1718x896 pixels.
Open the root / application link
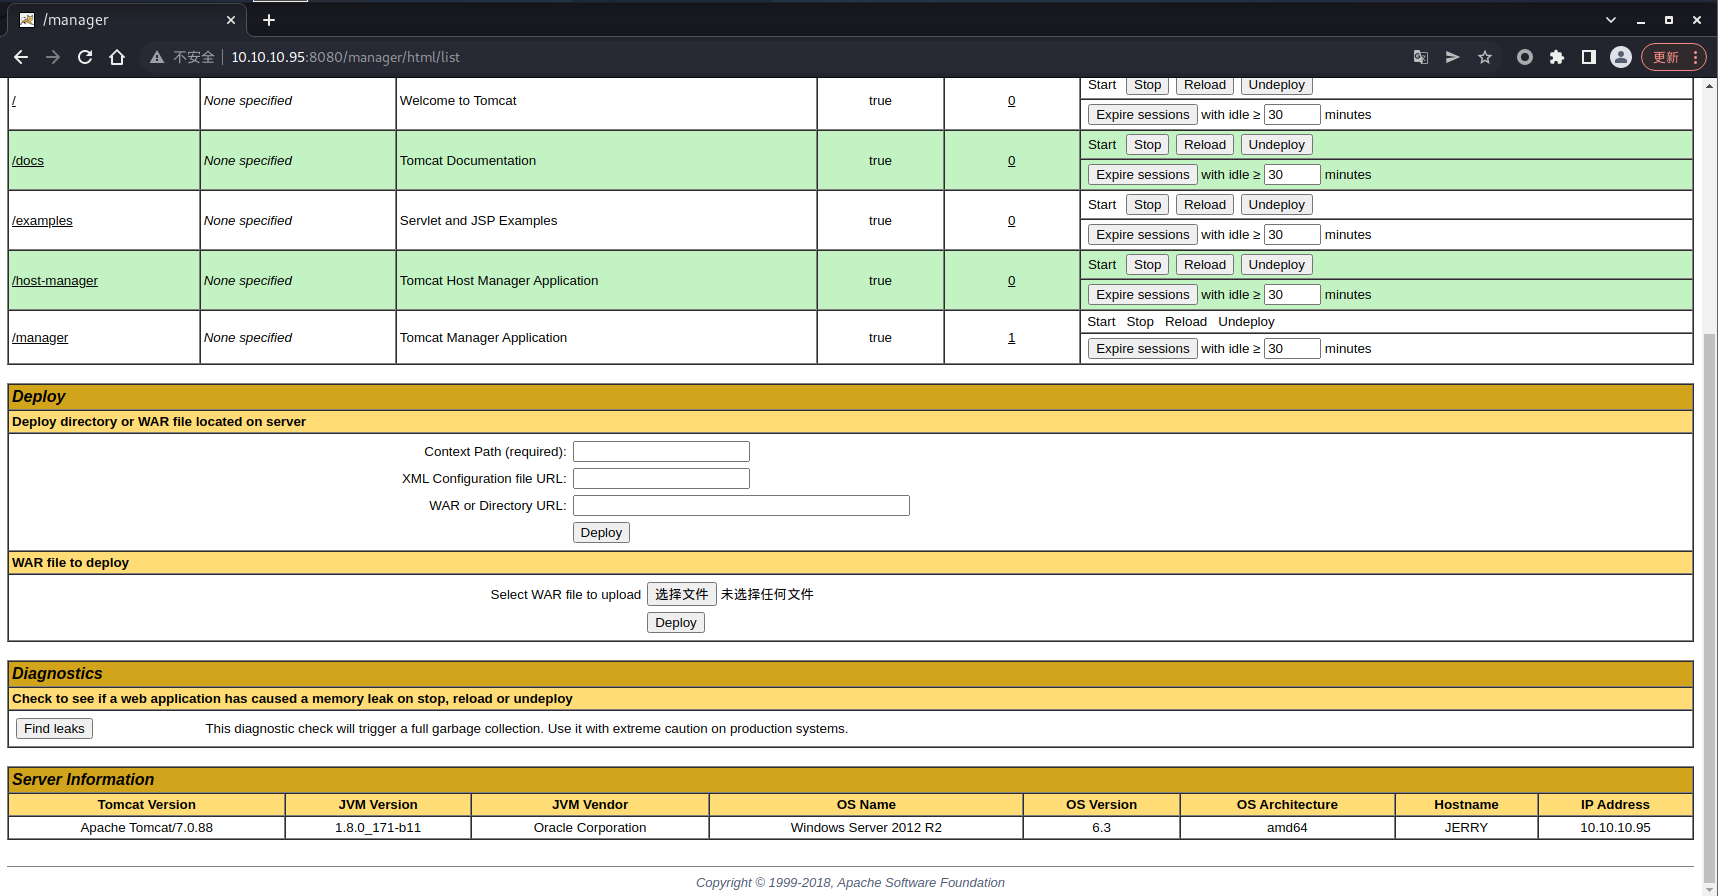pos(14,101)
